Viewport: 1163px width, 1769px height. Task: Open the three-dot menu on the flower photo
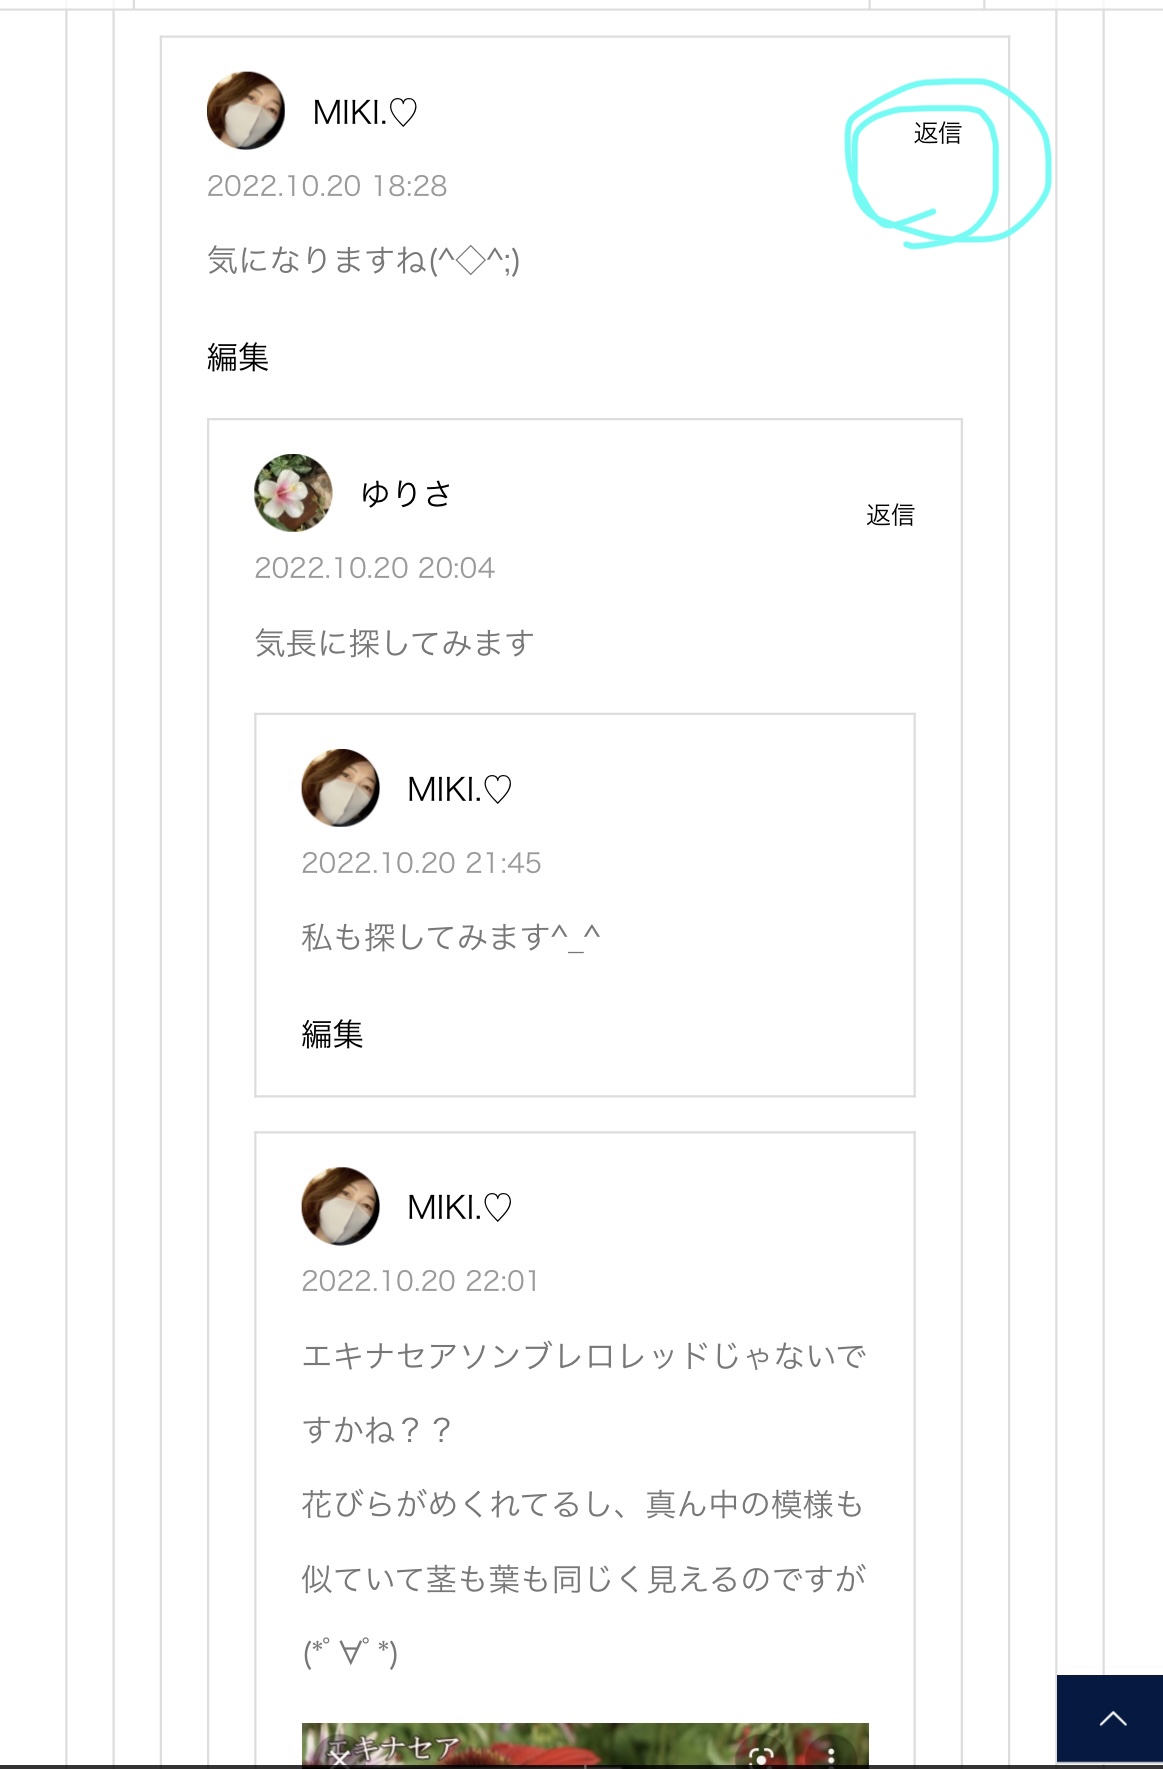[831, 1756]
